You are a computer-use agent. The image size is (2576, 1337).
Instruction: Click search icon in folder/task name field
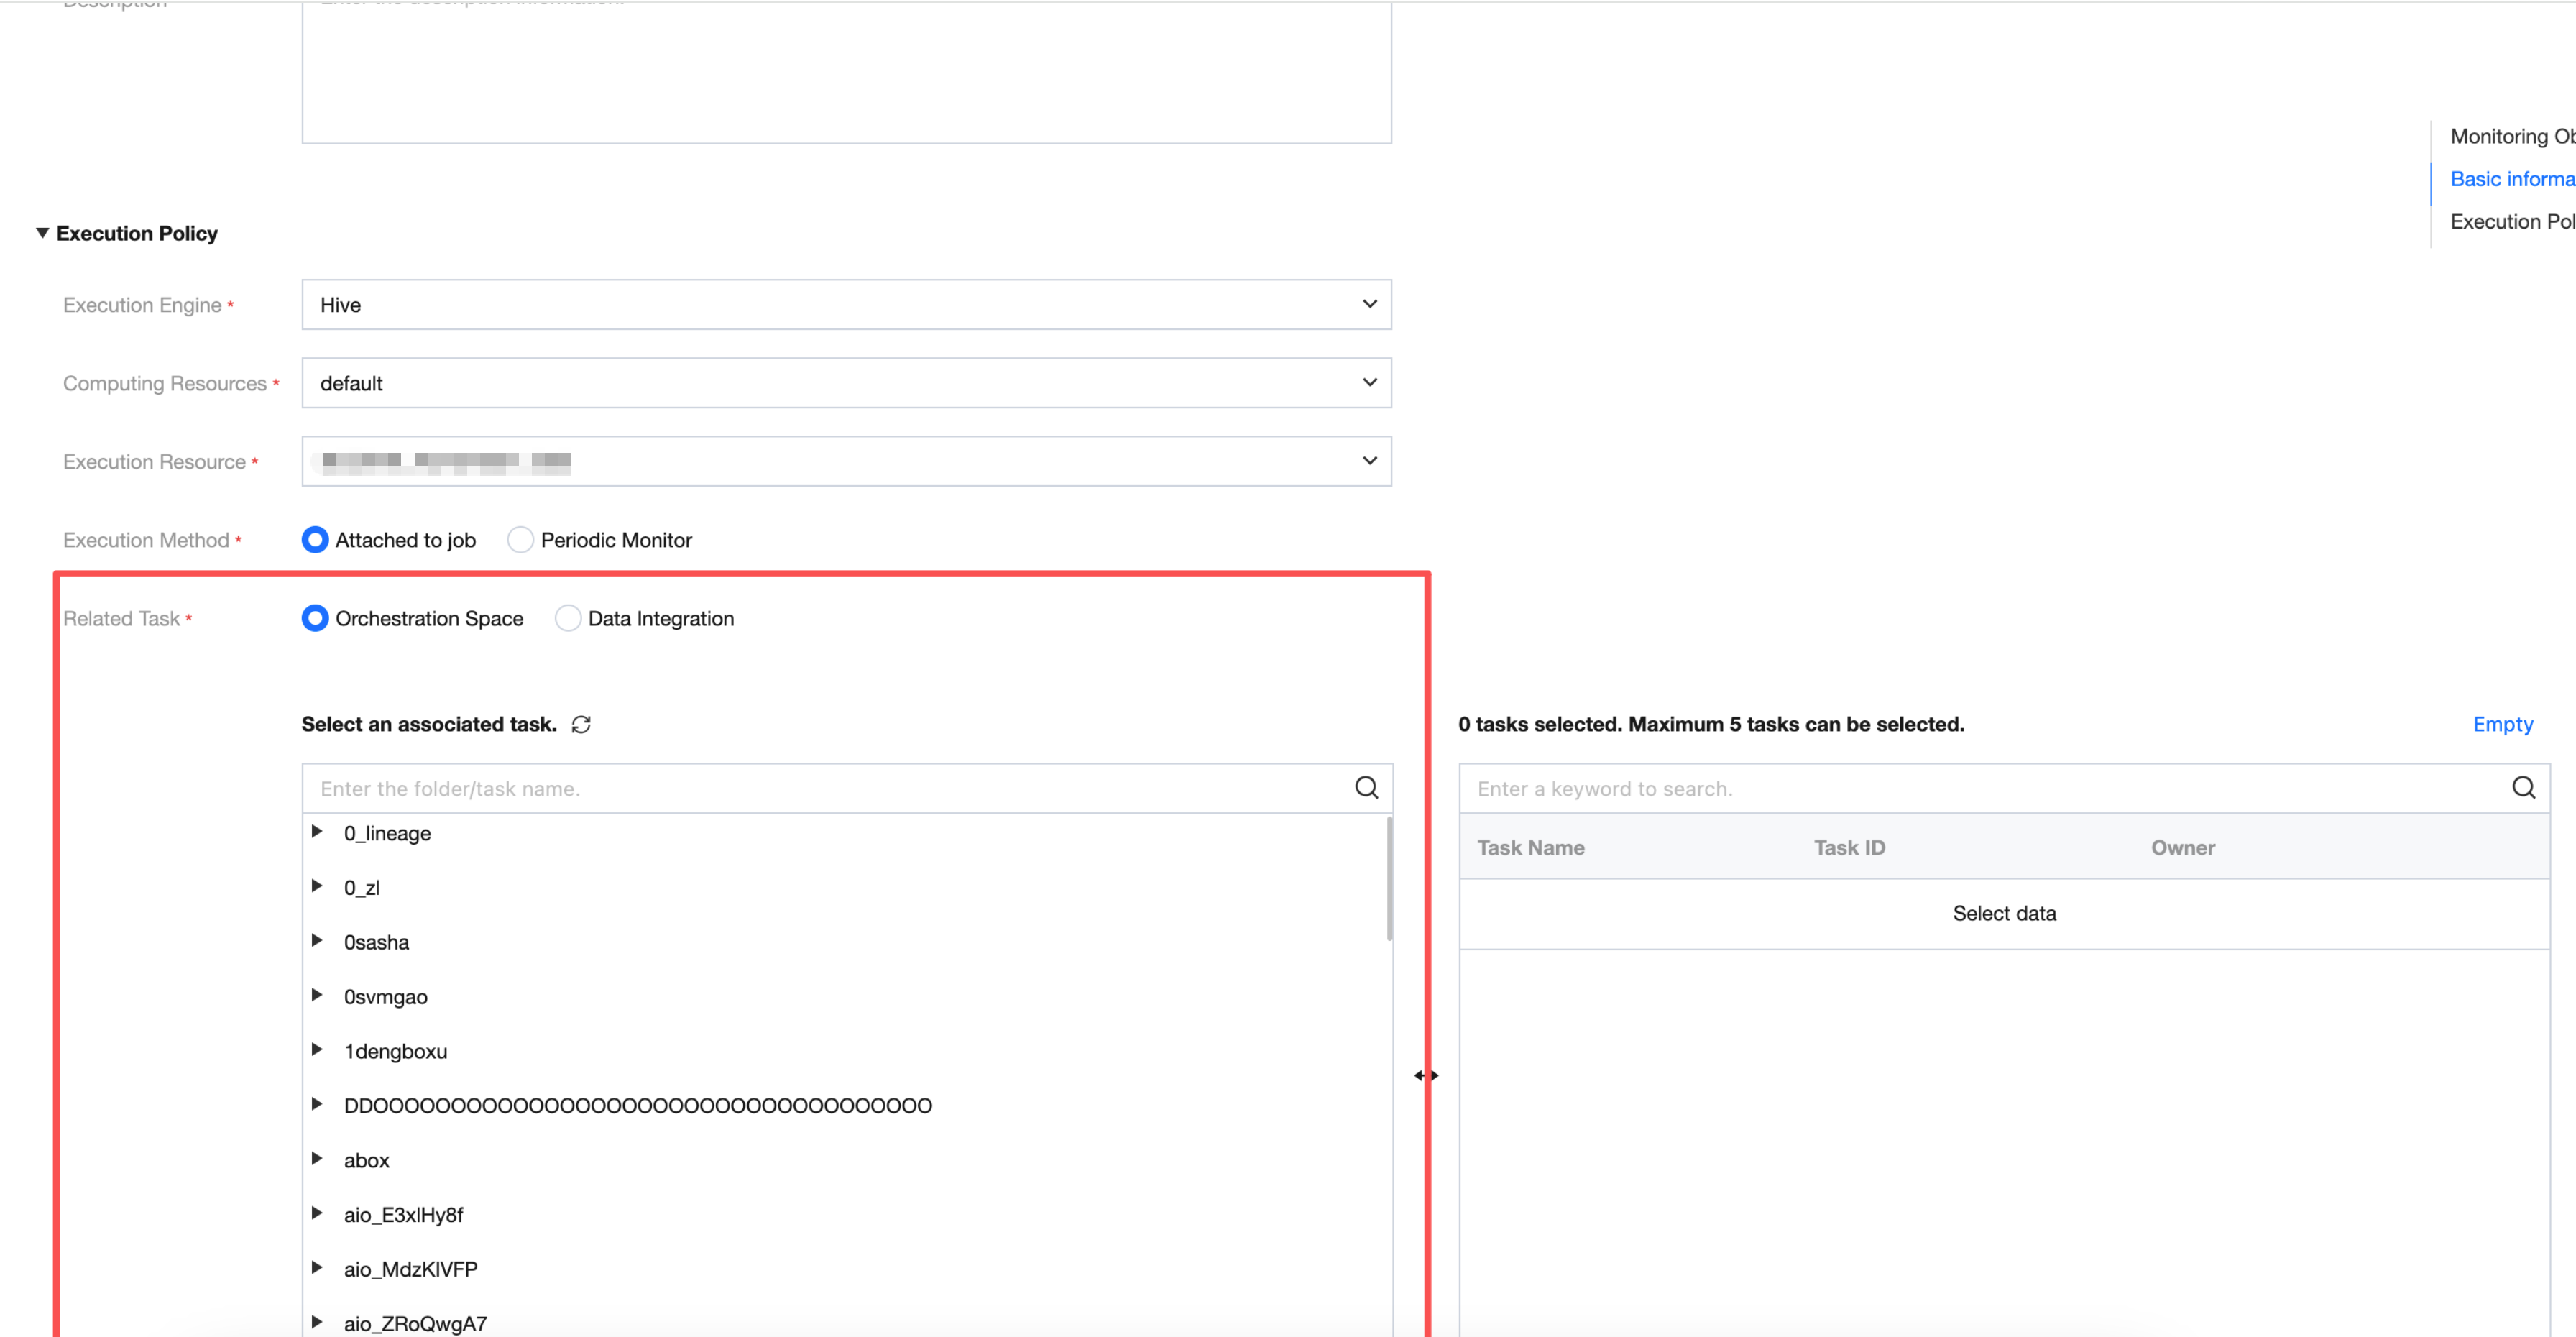pos(1366,788)
